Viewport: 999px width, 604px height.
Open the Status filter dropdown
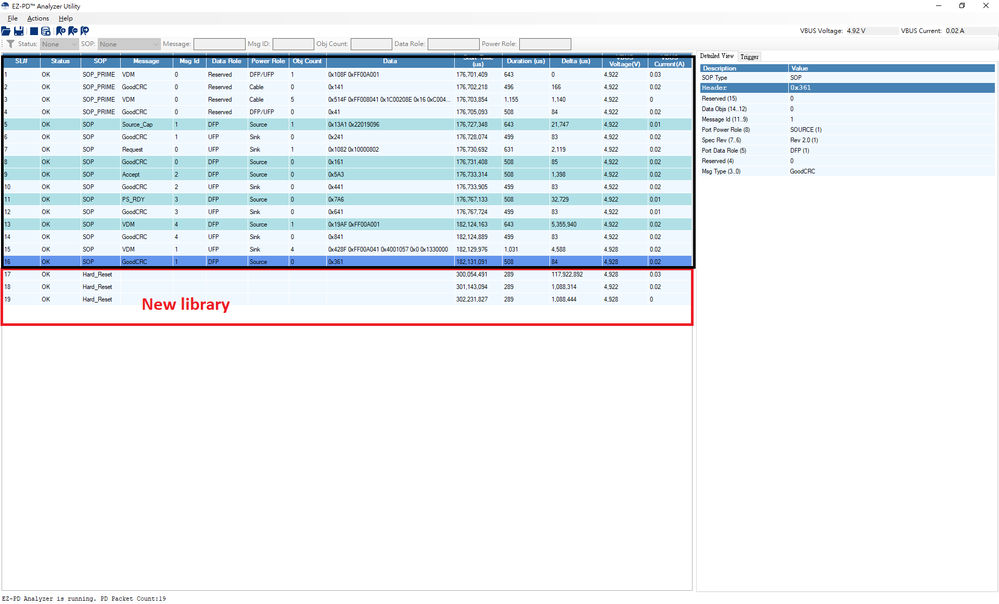click(59, 44)
